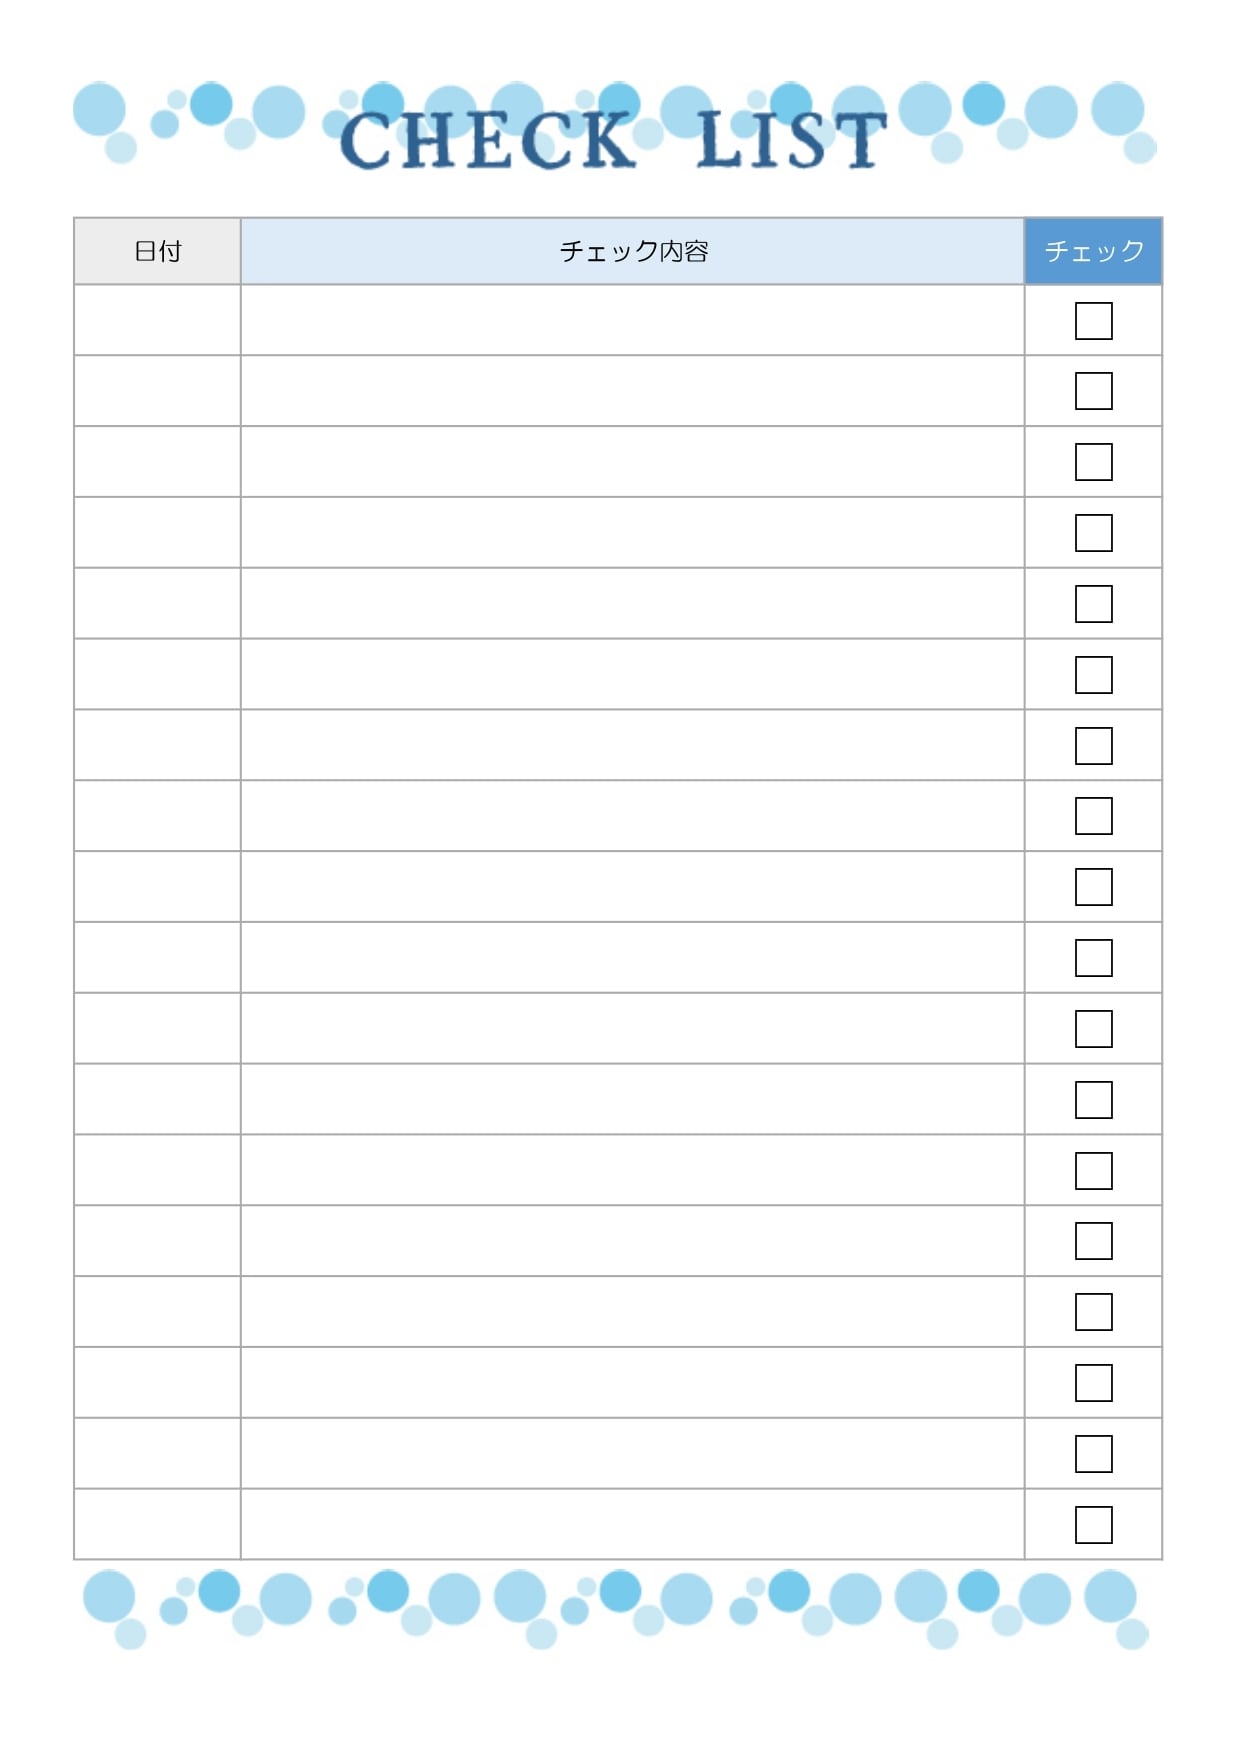
Task: Click the third row's check content cell
Action: tap(632, 462)
